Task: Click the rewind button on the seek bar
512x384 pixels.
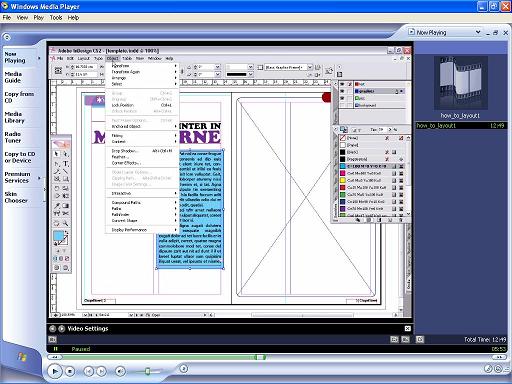Action: [x=55, y=357]
